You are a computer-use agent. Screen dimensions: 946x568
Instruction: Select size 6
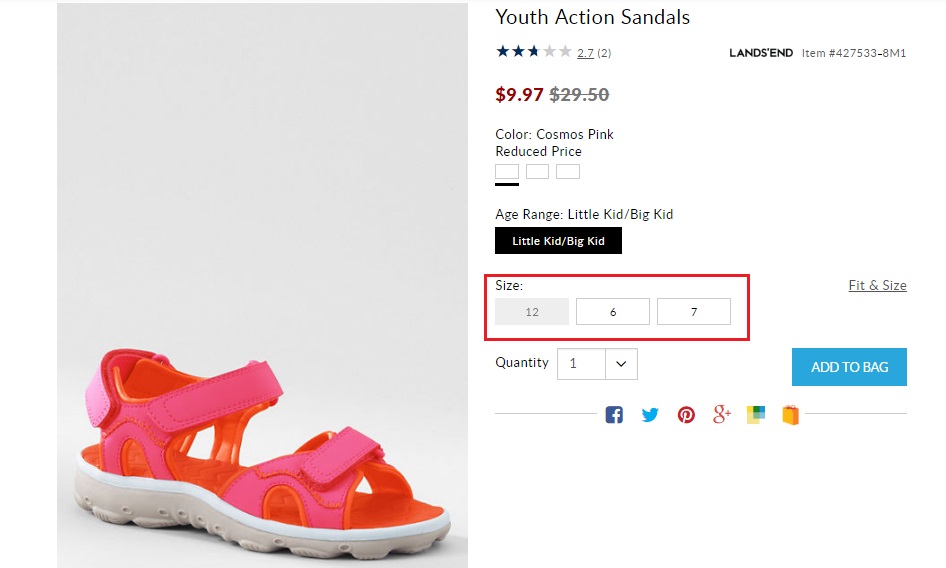613,312
